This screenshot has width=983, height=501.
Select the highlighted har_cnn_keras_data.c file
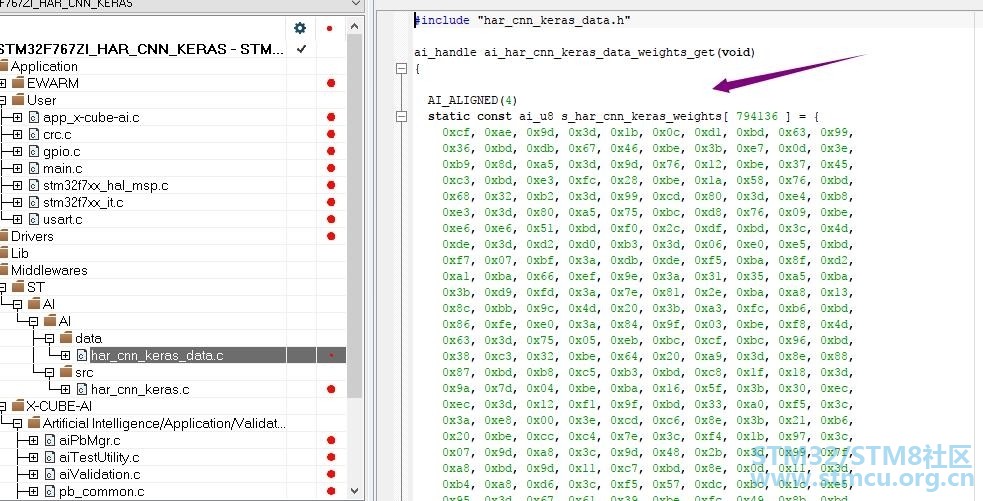pyautogui.click(x=157, y=356)
